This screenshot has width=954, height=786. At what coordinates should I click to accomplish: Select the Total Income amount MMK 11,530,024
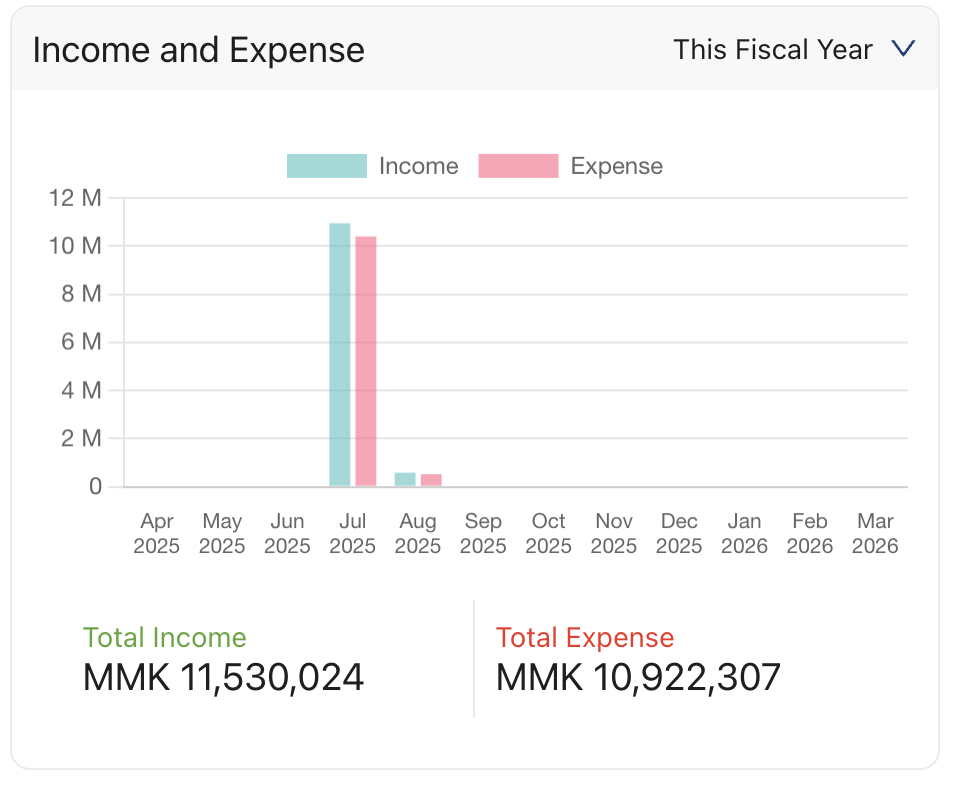(222, 677)
